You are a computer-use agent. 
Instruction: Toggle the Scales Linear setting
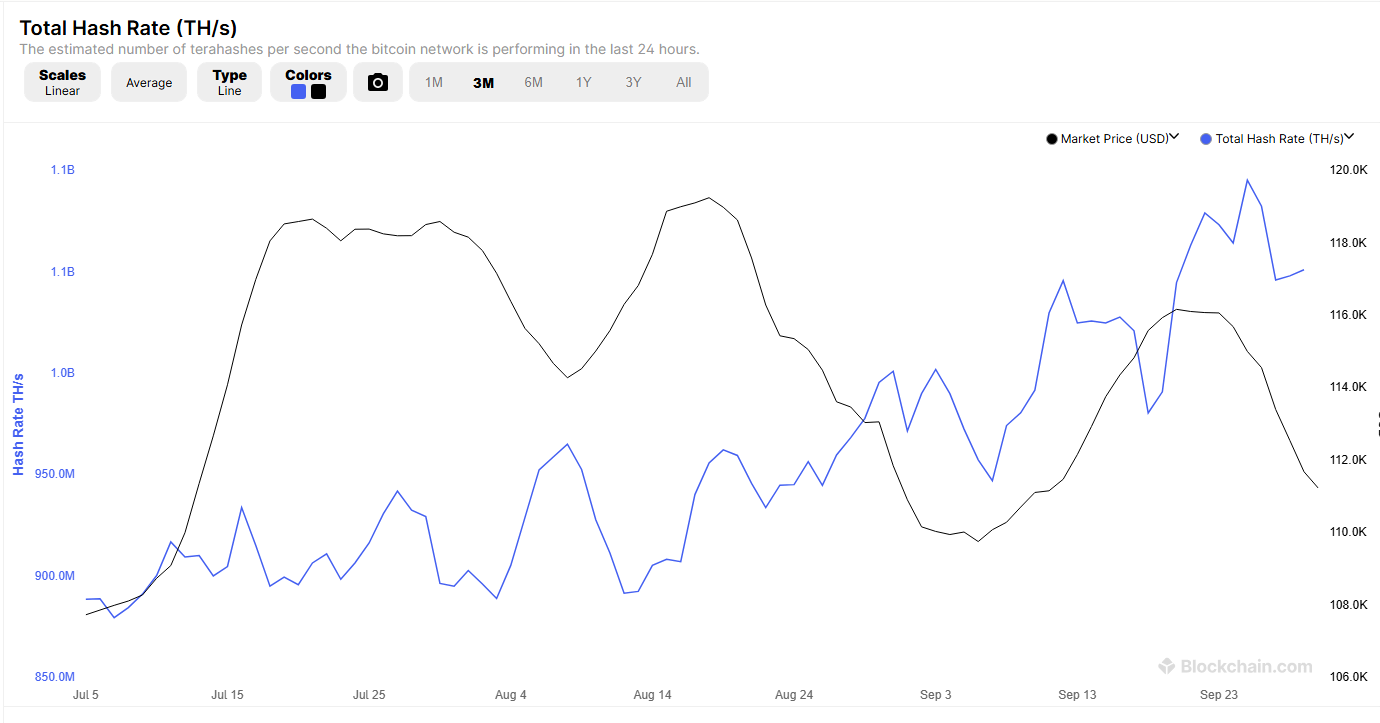point(62,82)
